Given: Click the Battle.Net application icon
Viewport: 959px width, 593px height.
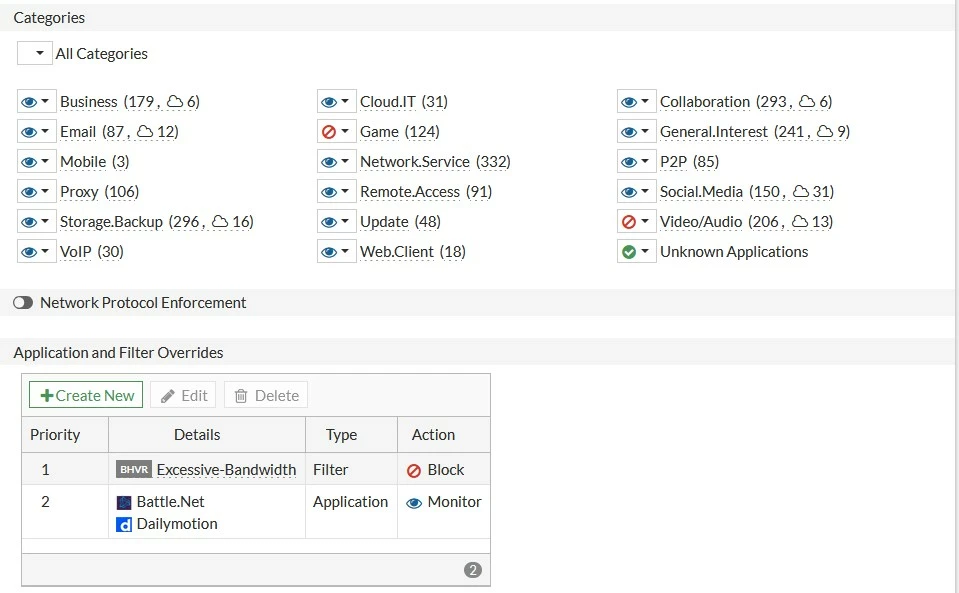Looking at the screenshot, I should [124, 503].
